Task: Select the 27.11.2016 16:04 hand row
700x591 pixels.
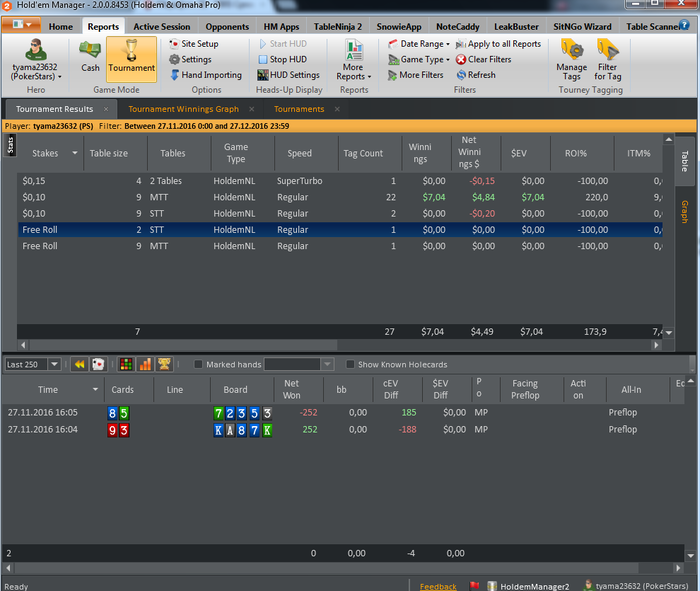Action: (x=343, y=429)
